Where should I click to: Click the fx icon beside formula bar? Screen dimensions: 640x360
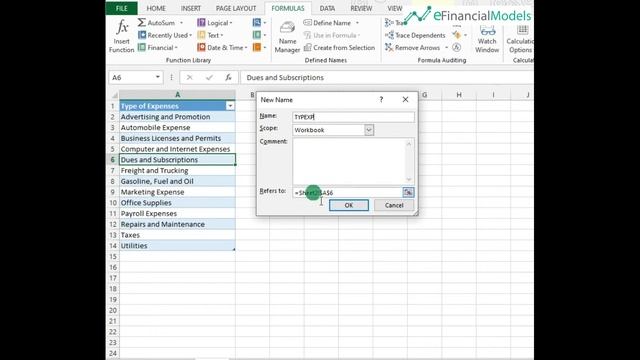click(228, 77)
